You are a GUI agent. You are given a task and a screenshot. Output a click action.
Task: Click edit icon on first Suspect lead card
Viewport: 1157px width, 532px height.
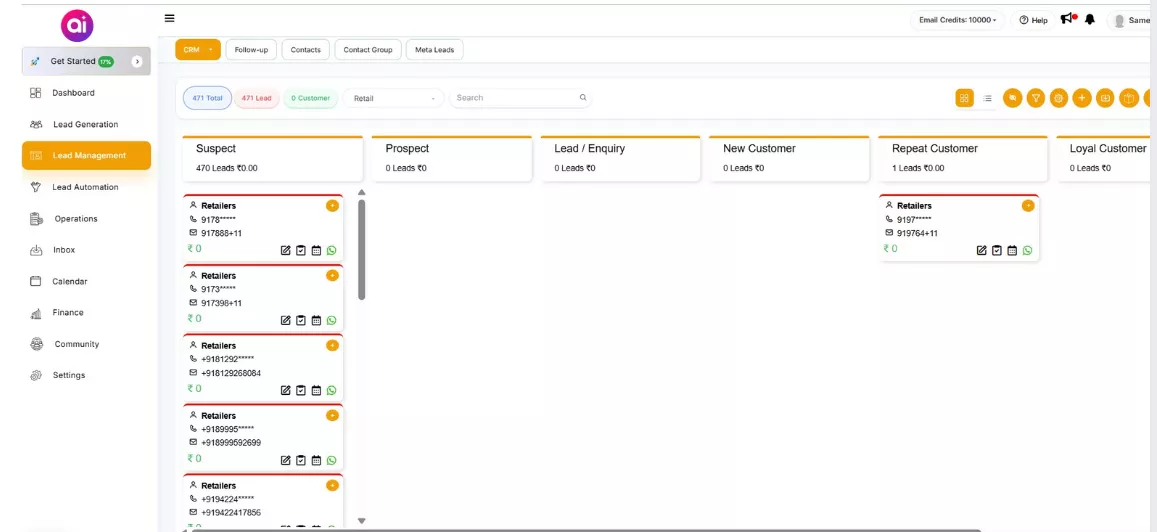pyautogui.click(x=286, y=251)
